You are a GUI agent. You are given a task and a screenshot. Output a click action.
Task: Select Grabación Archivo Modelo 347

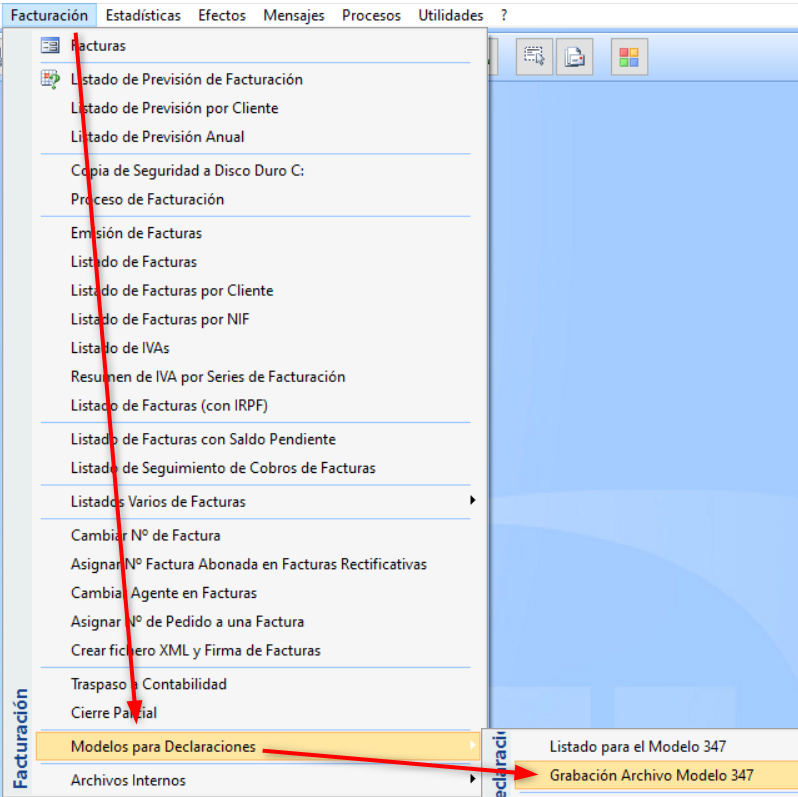(651, 775)
